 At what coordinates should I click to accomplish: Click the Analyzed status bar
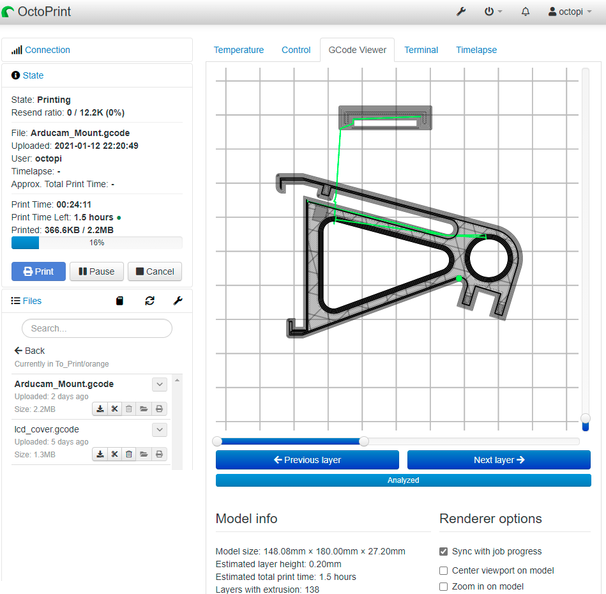pos(403,480)
